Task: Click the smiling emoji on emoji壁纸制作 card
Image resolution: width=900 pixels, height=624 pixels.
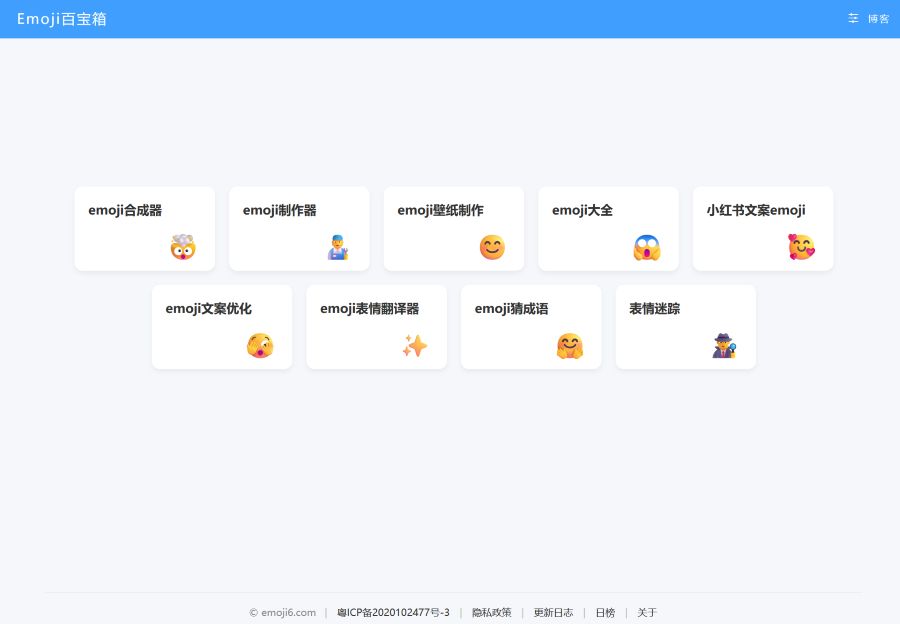Action: (x=492, y=246)
